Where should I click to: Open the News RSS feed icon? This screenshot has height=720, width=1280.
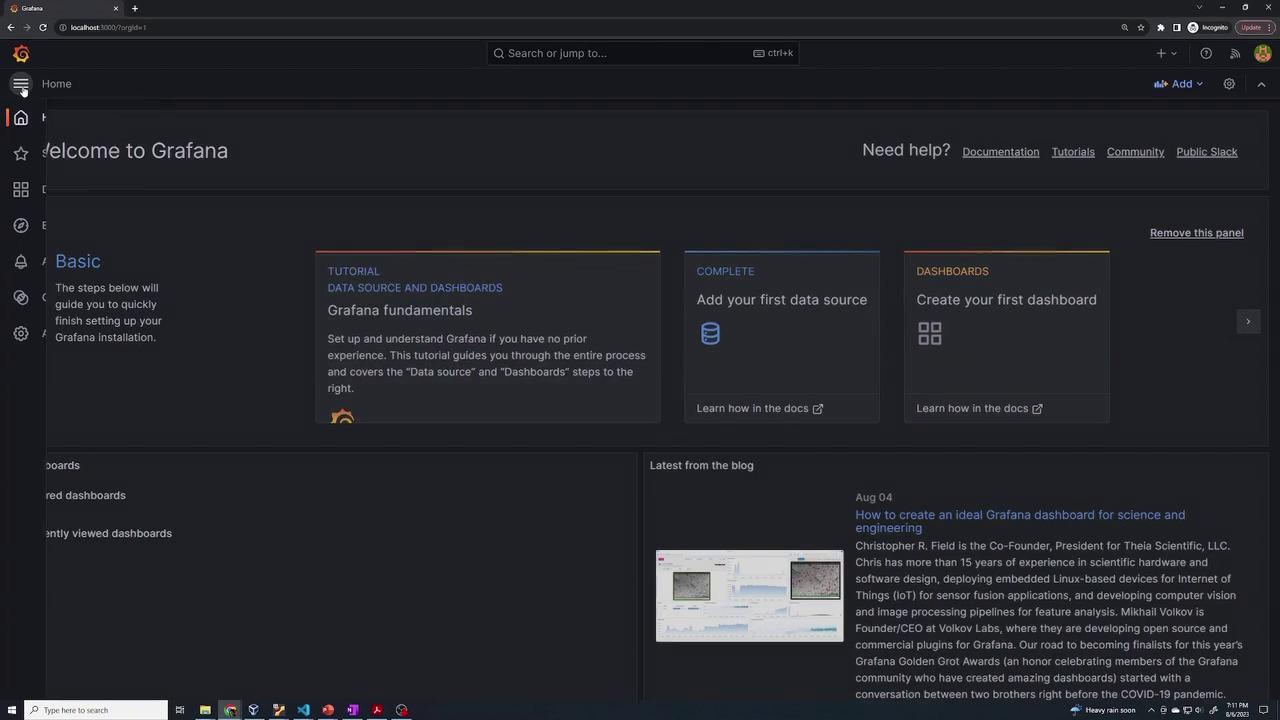pos(1235,54)
